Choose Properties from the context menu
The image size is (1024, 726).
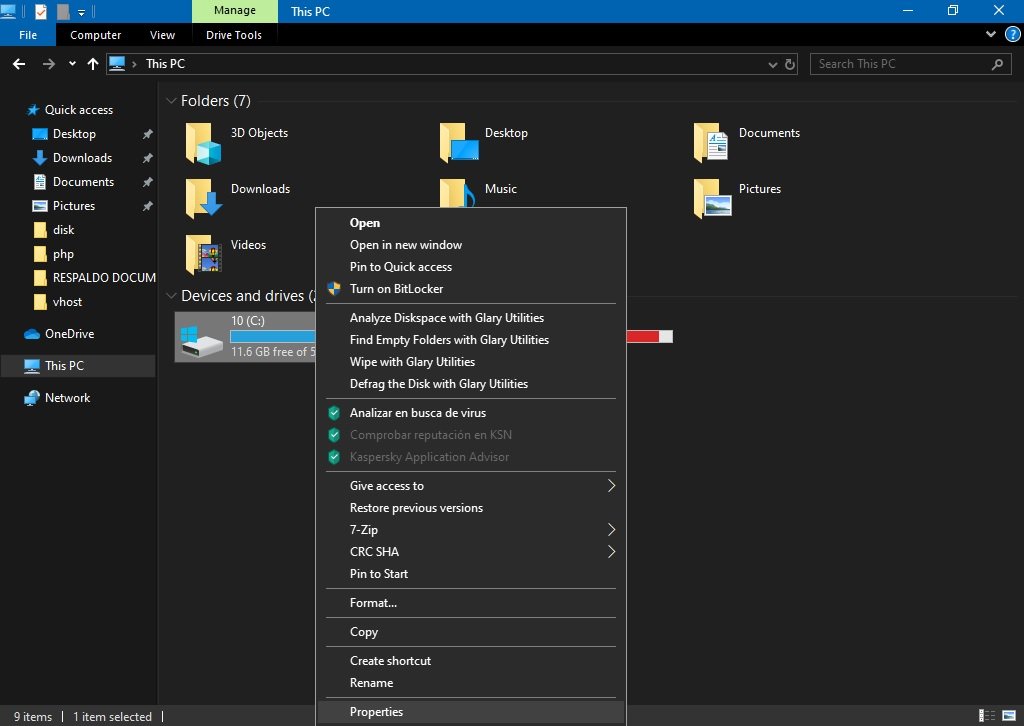click(x=471, y=712)
